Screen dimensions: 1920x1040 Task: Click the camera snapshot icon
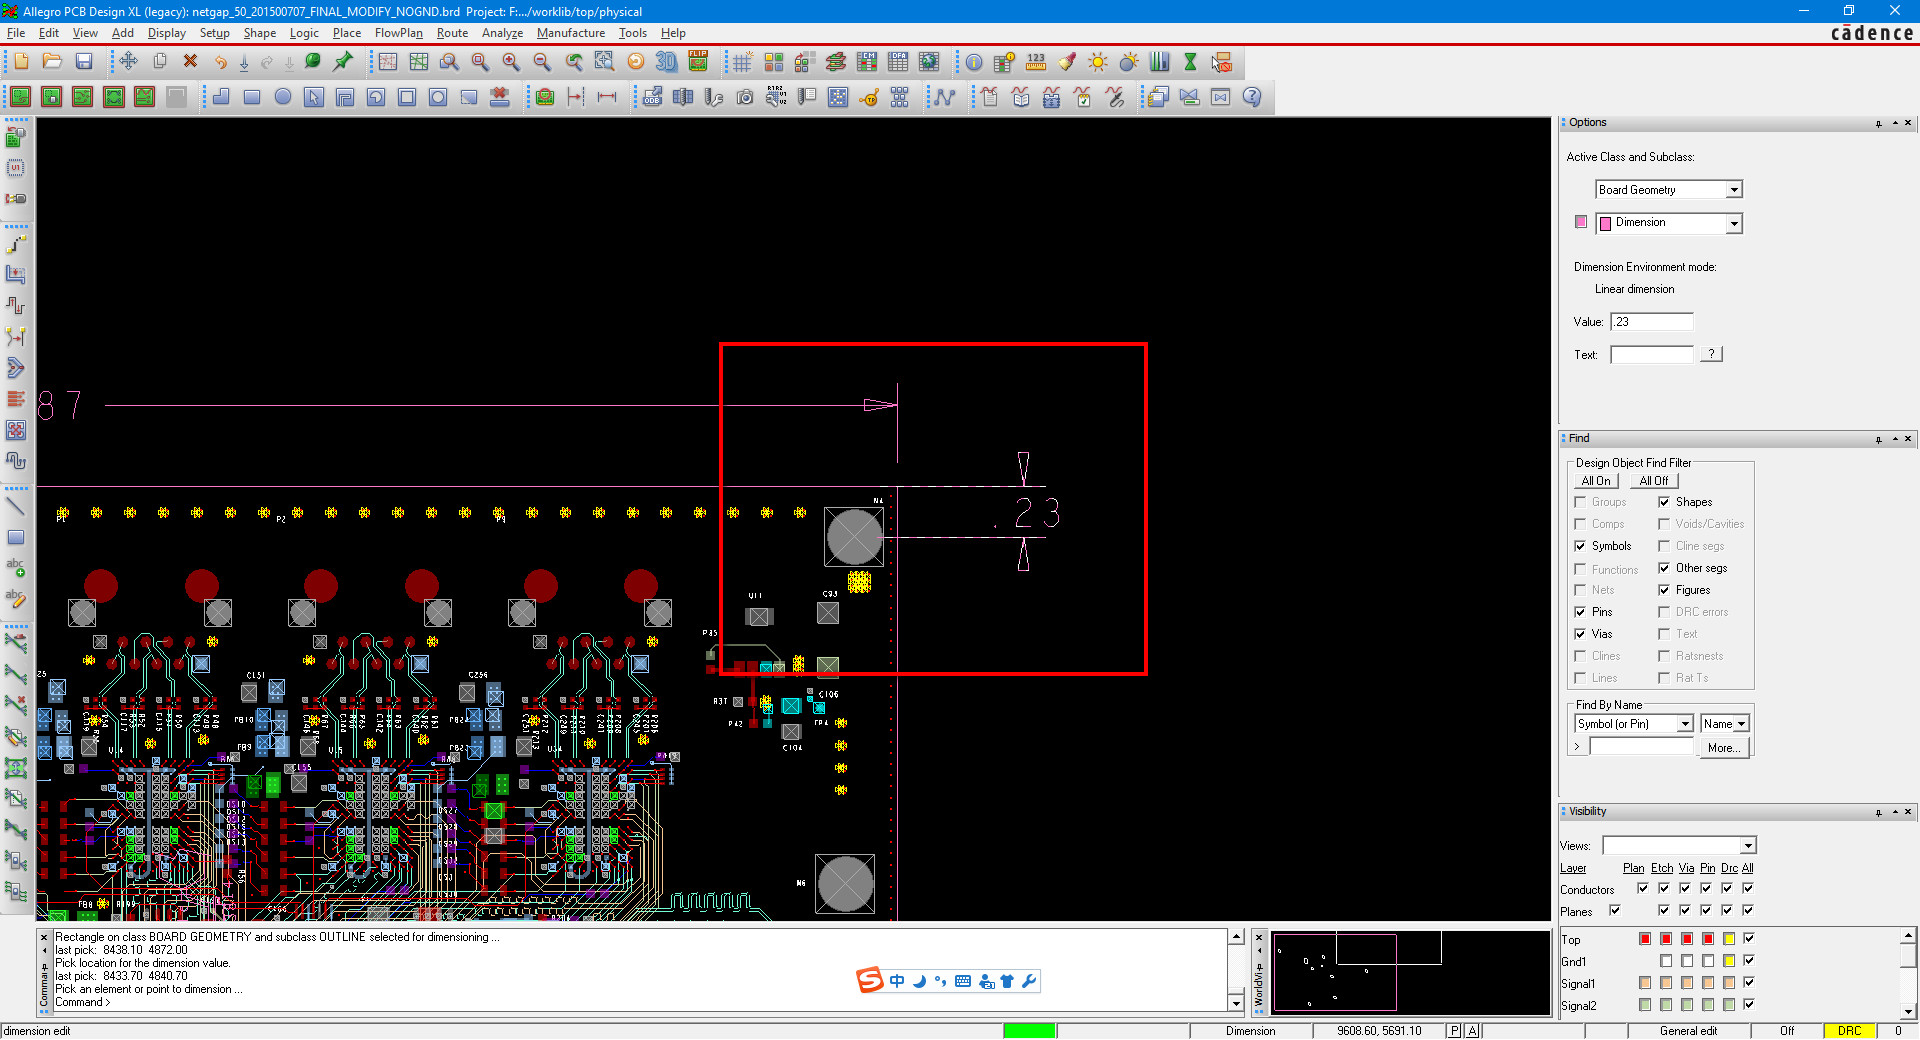pos(745,97)
